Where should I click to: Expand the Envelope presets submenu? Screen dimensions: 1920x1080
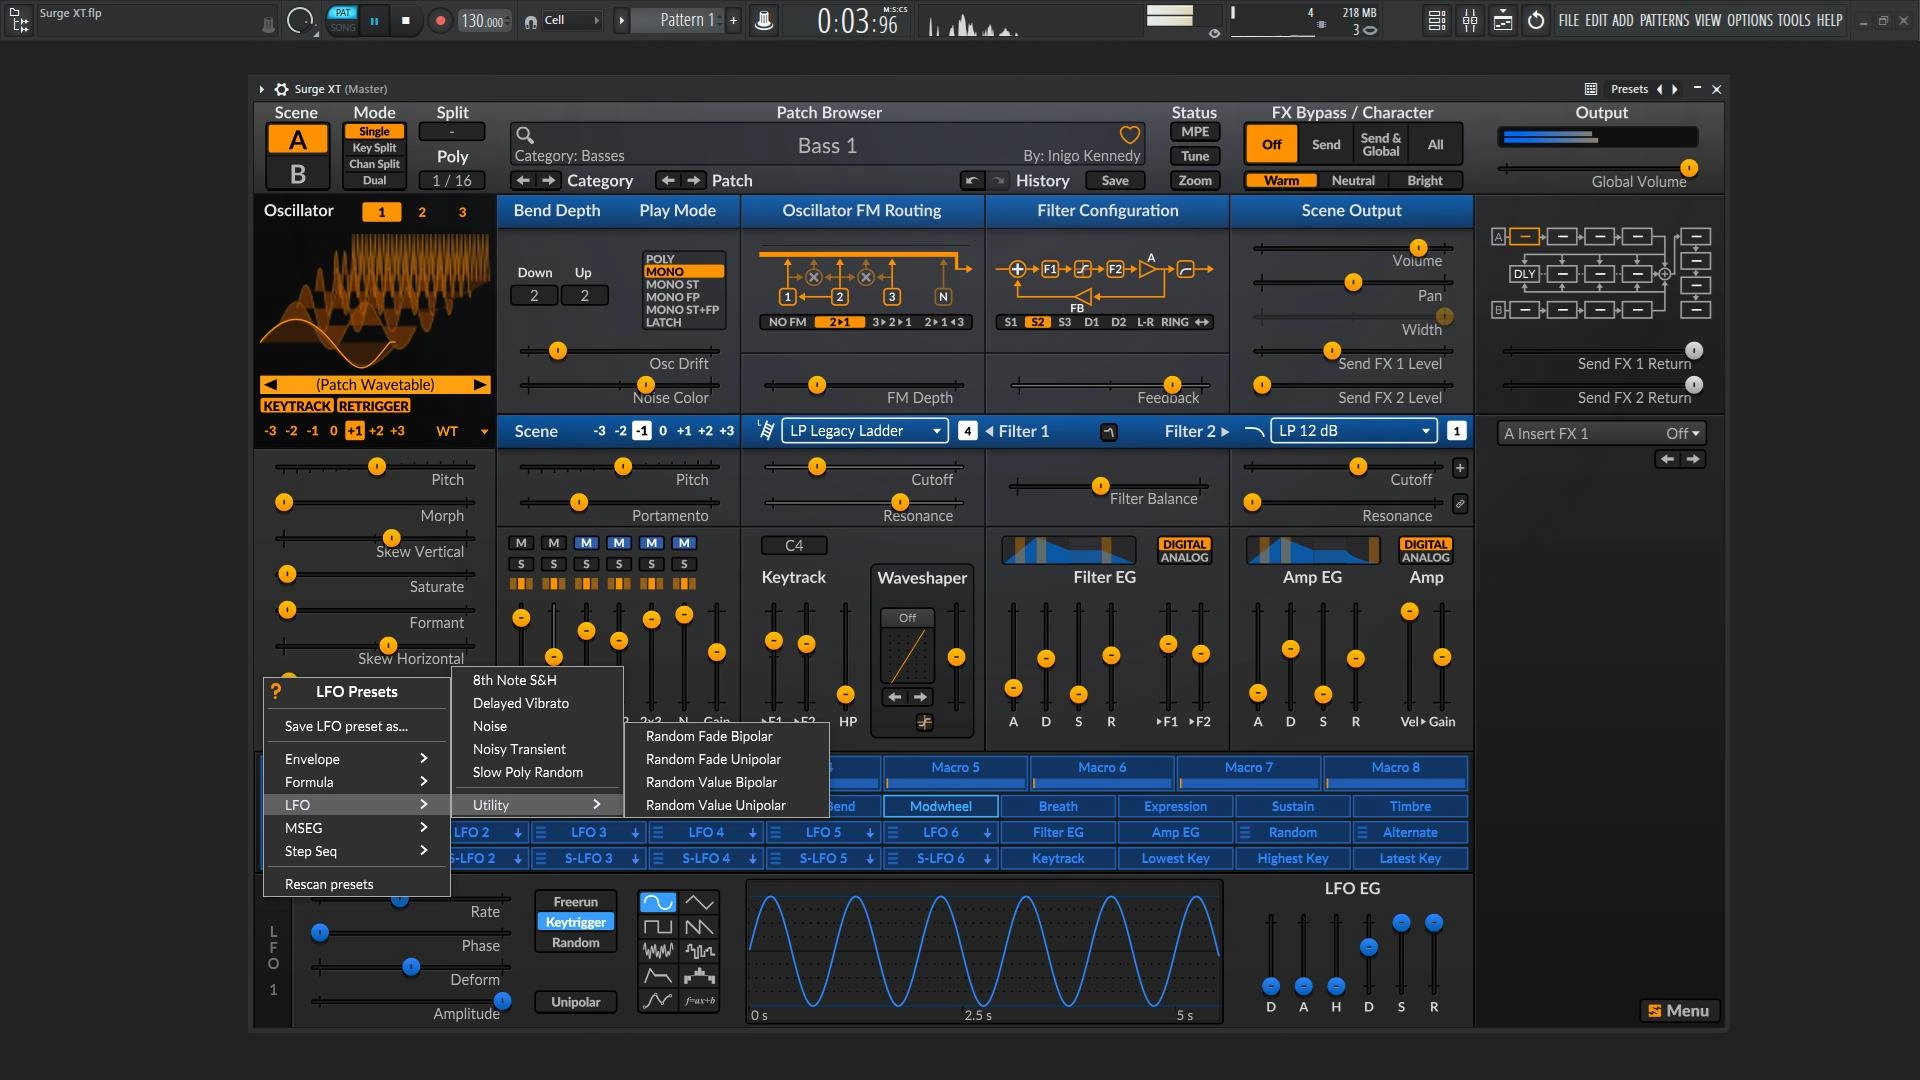[x=356, y=759]
